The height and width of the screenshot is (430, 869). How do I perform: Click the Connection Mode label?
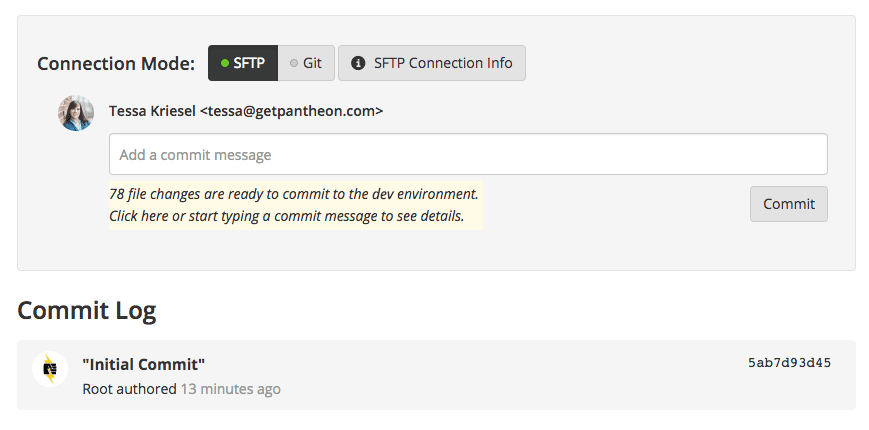[116, 64]
